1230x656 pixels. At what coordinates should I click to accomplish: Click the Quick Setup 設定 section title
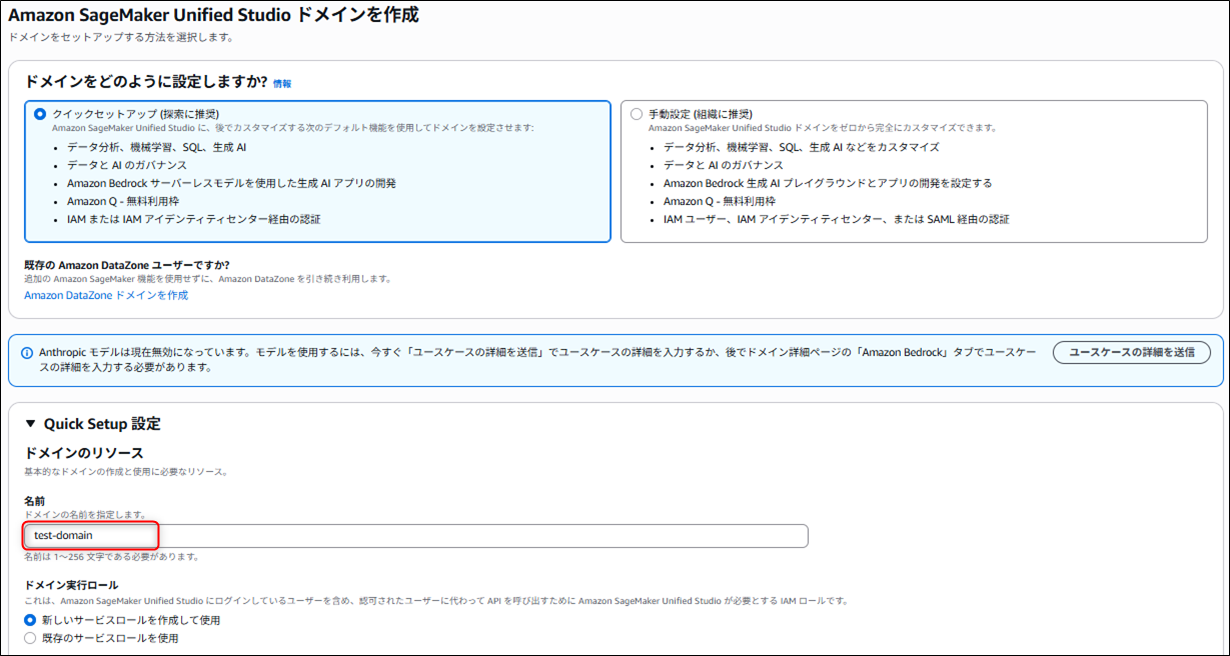[x=102, y=424]
